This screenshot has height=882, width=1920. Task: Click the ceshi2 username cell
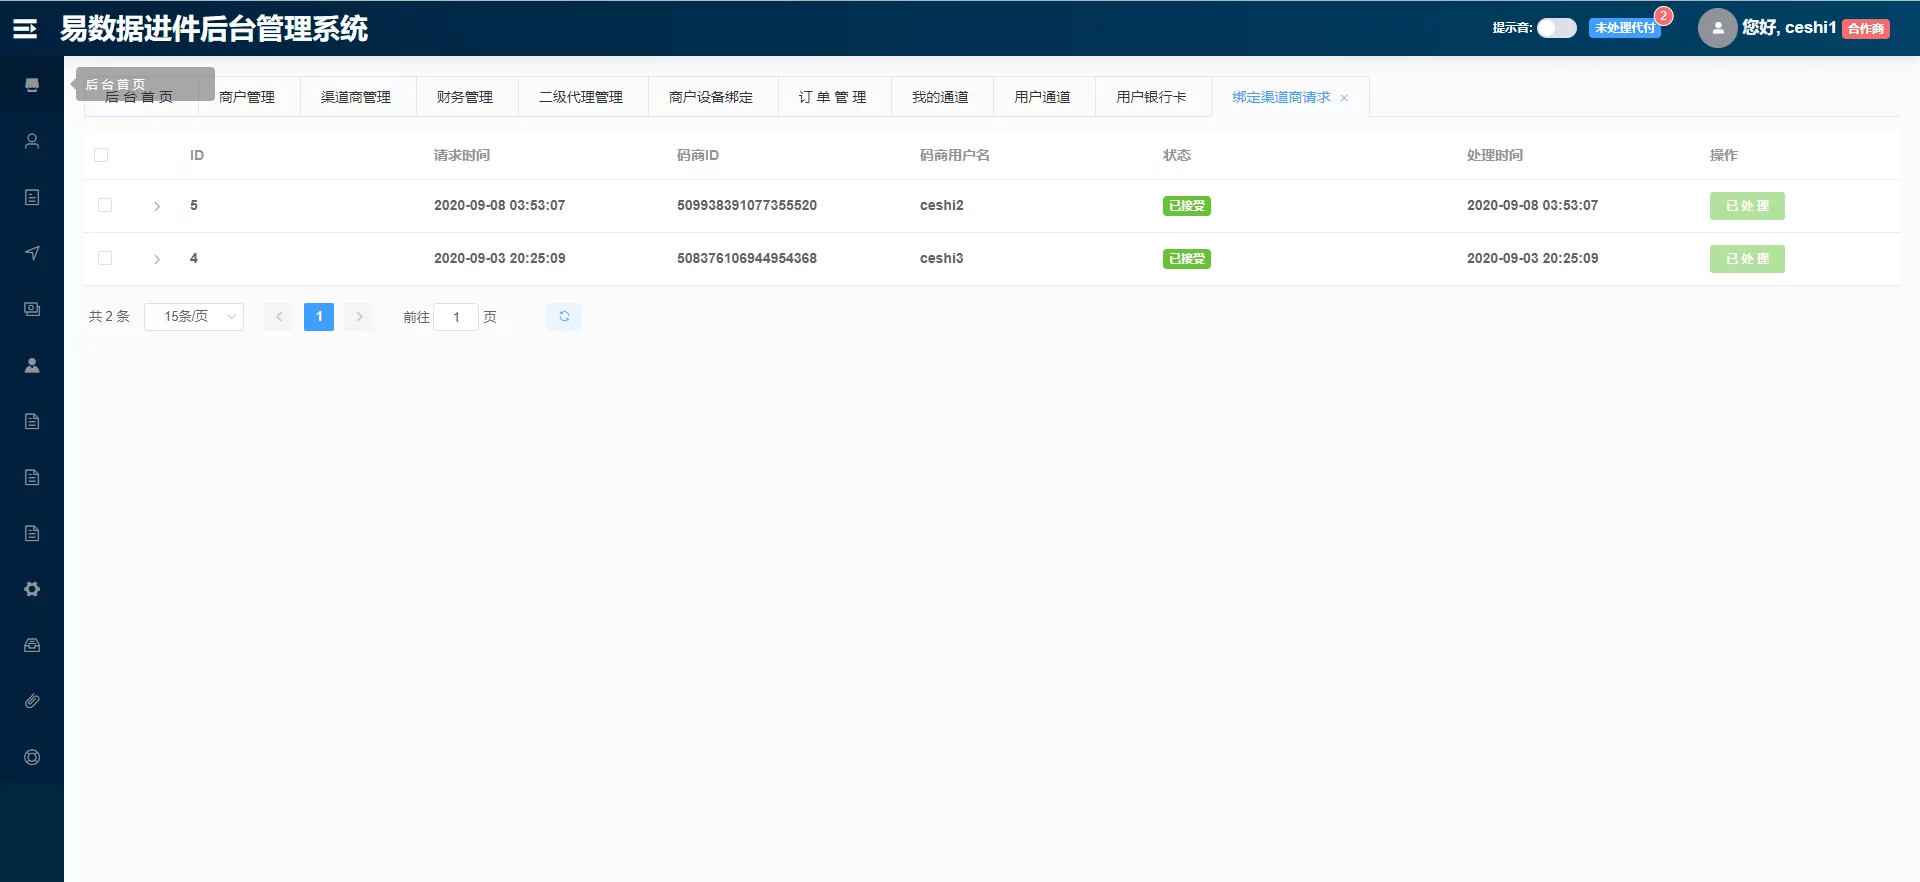(x=942, y=205)
